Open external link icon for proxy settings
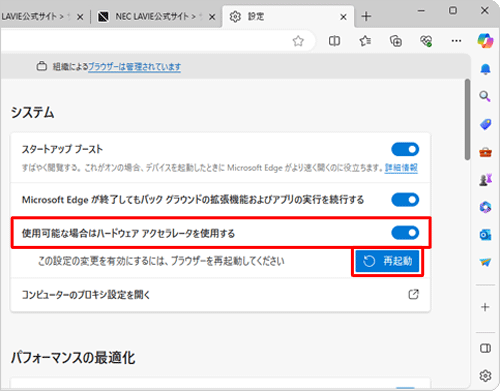 point(413,294)
